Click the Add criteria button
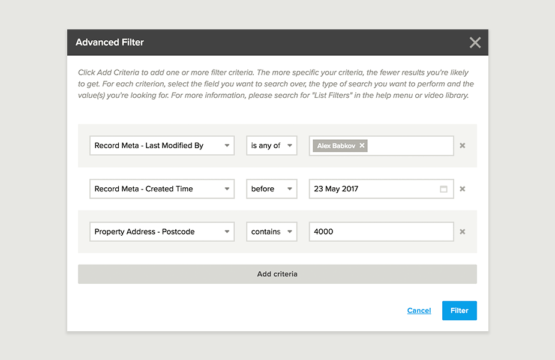The image size is (555, 360). pyautogui.click(x=277, y=274)
